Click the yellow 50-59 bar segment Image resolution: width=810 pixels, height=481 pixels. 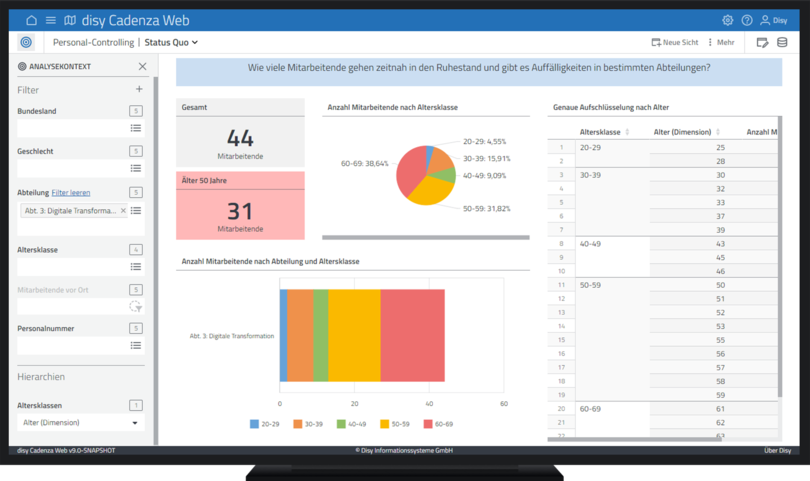[x=354, y=335]
